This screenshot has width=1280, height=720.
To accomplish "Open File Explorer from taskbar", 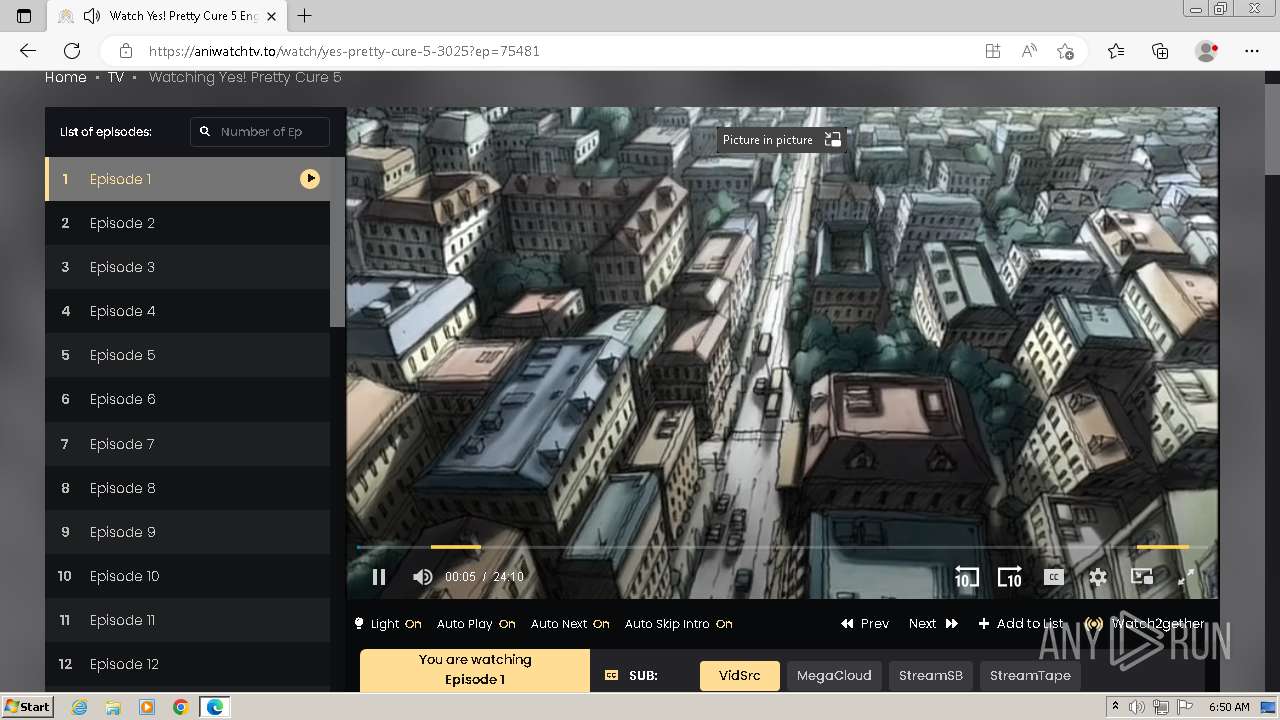I will (113, 707).
